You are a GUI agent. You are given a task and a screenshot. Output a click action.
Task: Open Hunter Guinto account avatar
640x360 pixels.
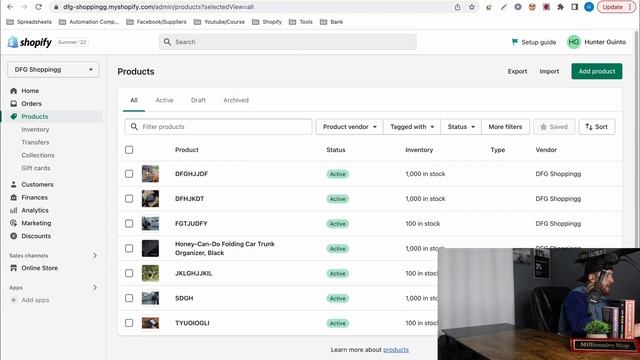tap(574, 42)
